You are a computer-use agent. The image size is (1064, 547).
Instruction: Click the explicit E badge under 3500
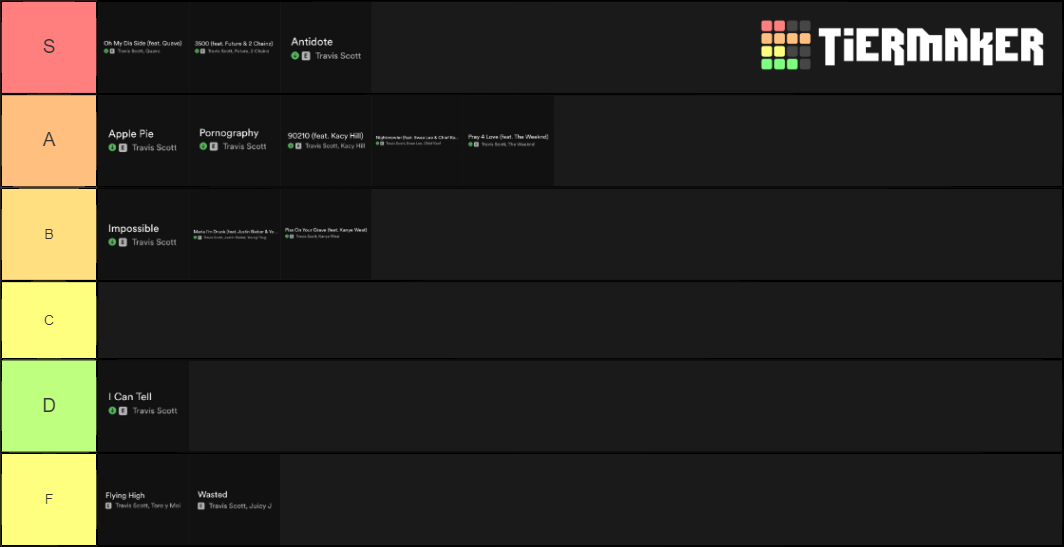pos(203,51)
